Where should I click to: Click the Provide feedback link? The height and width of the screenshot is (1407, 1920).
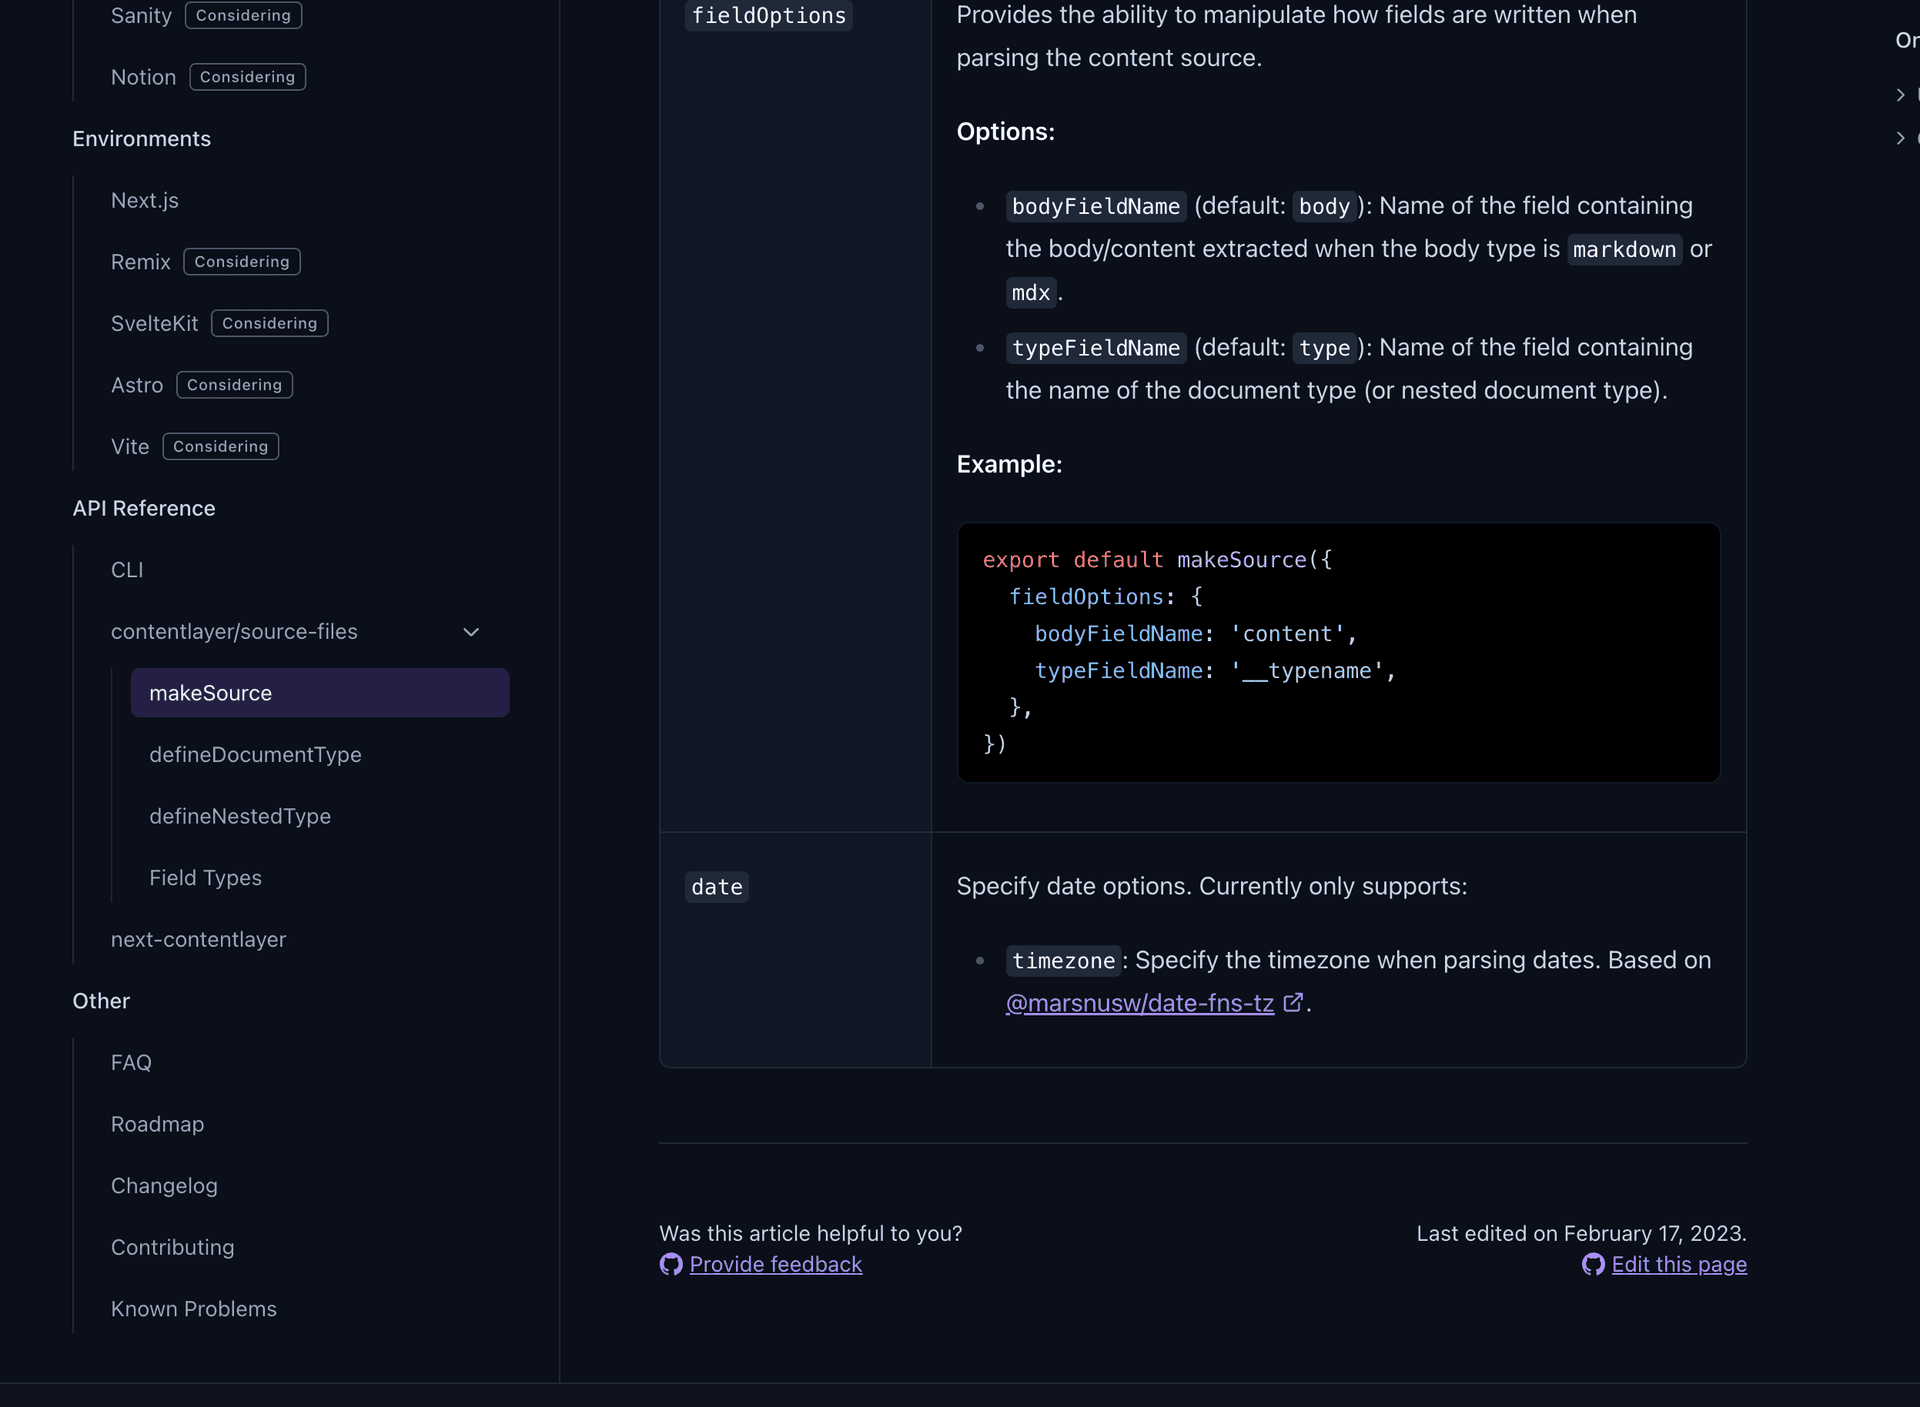tap(775, 1264)
